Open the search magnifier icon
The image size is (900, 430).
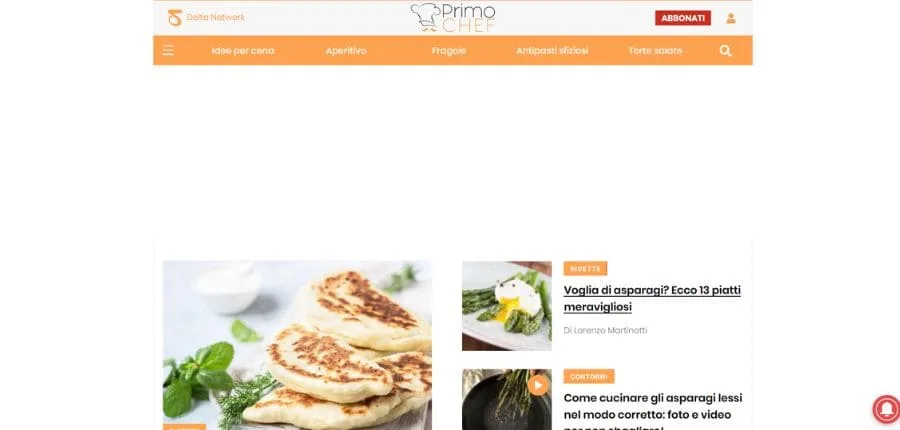[x=726, y=51]
